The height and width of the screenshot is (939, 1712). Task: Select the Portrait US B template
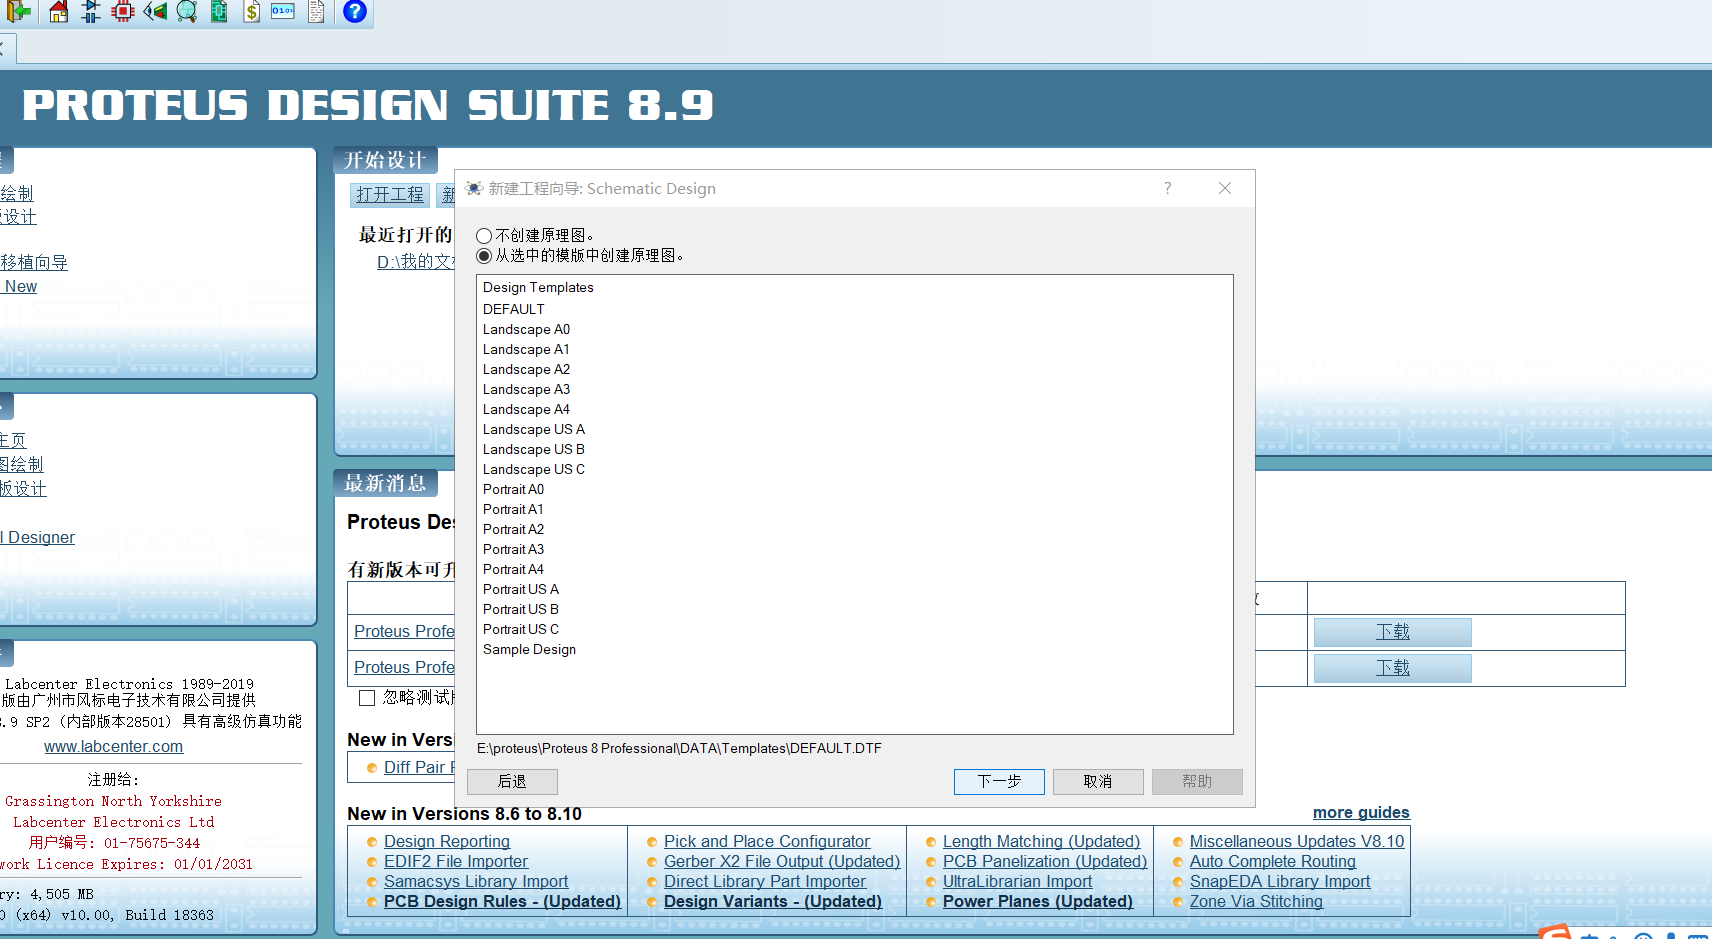pos(521,609)
